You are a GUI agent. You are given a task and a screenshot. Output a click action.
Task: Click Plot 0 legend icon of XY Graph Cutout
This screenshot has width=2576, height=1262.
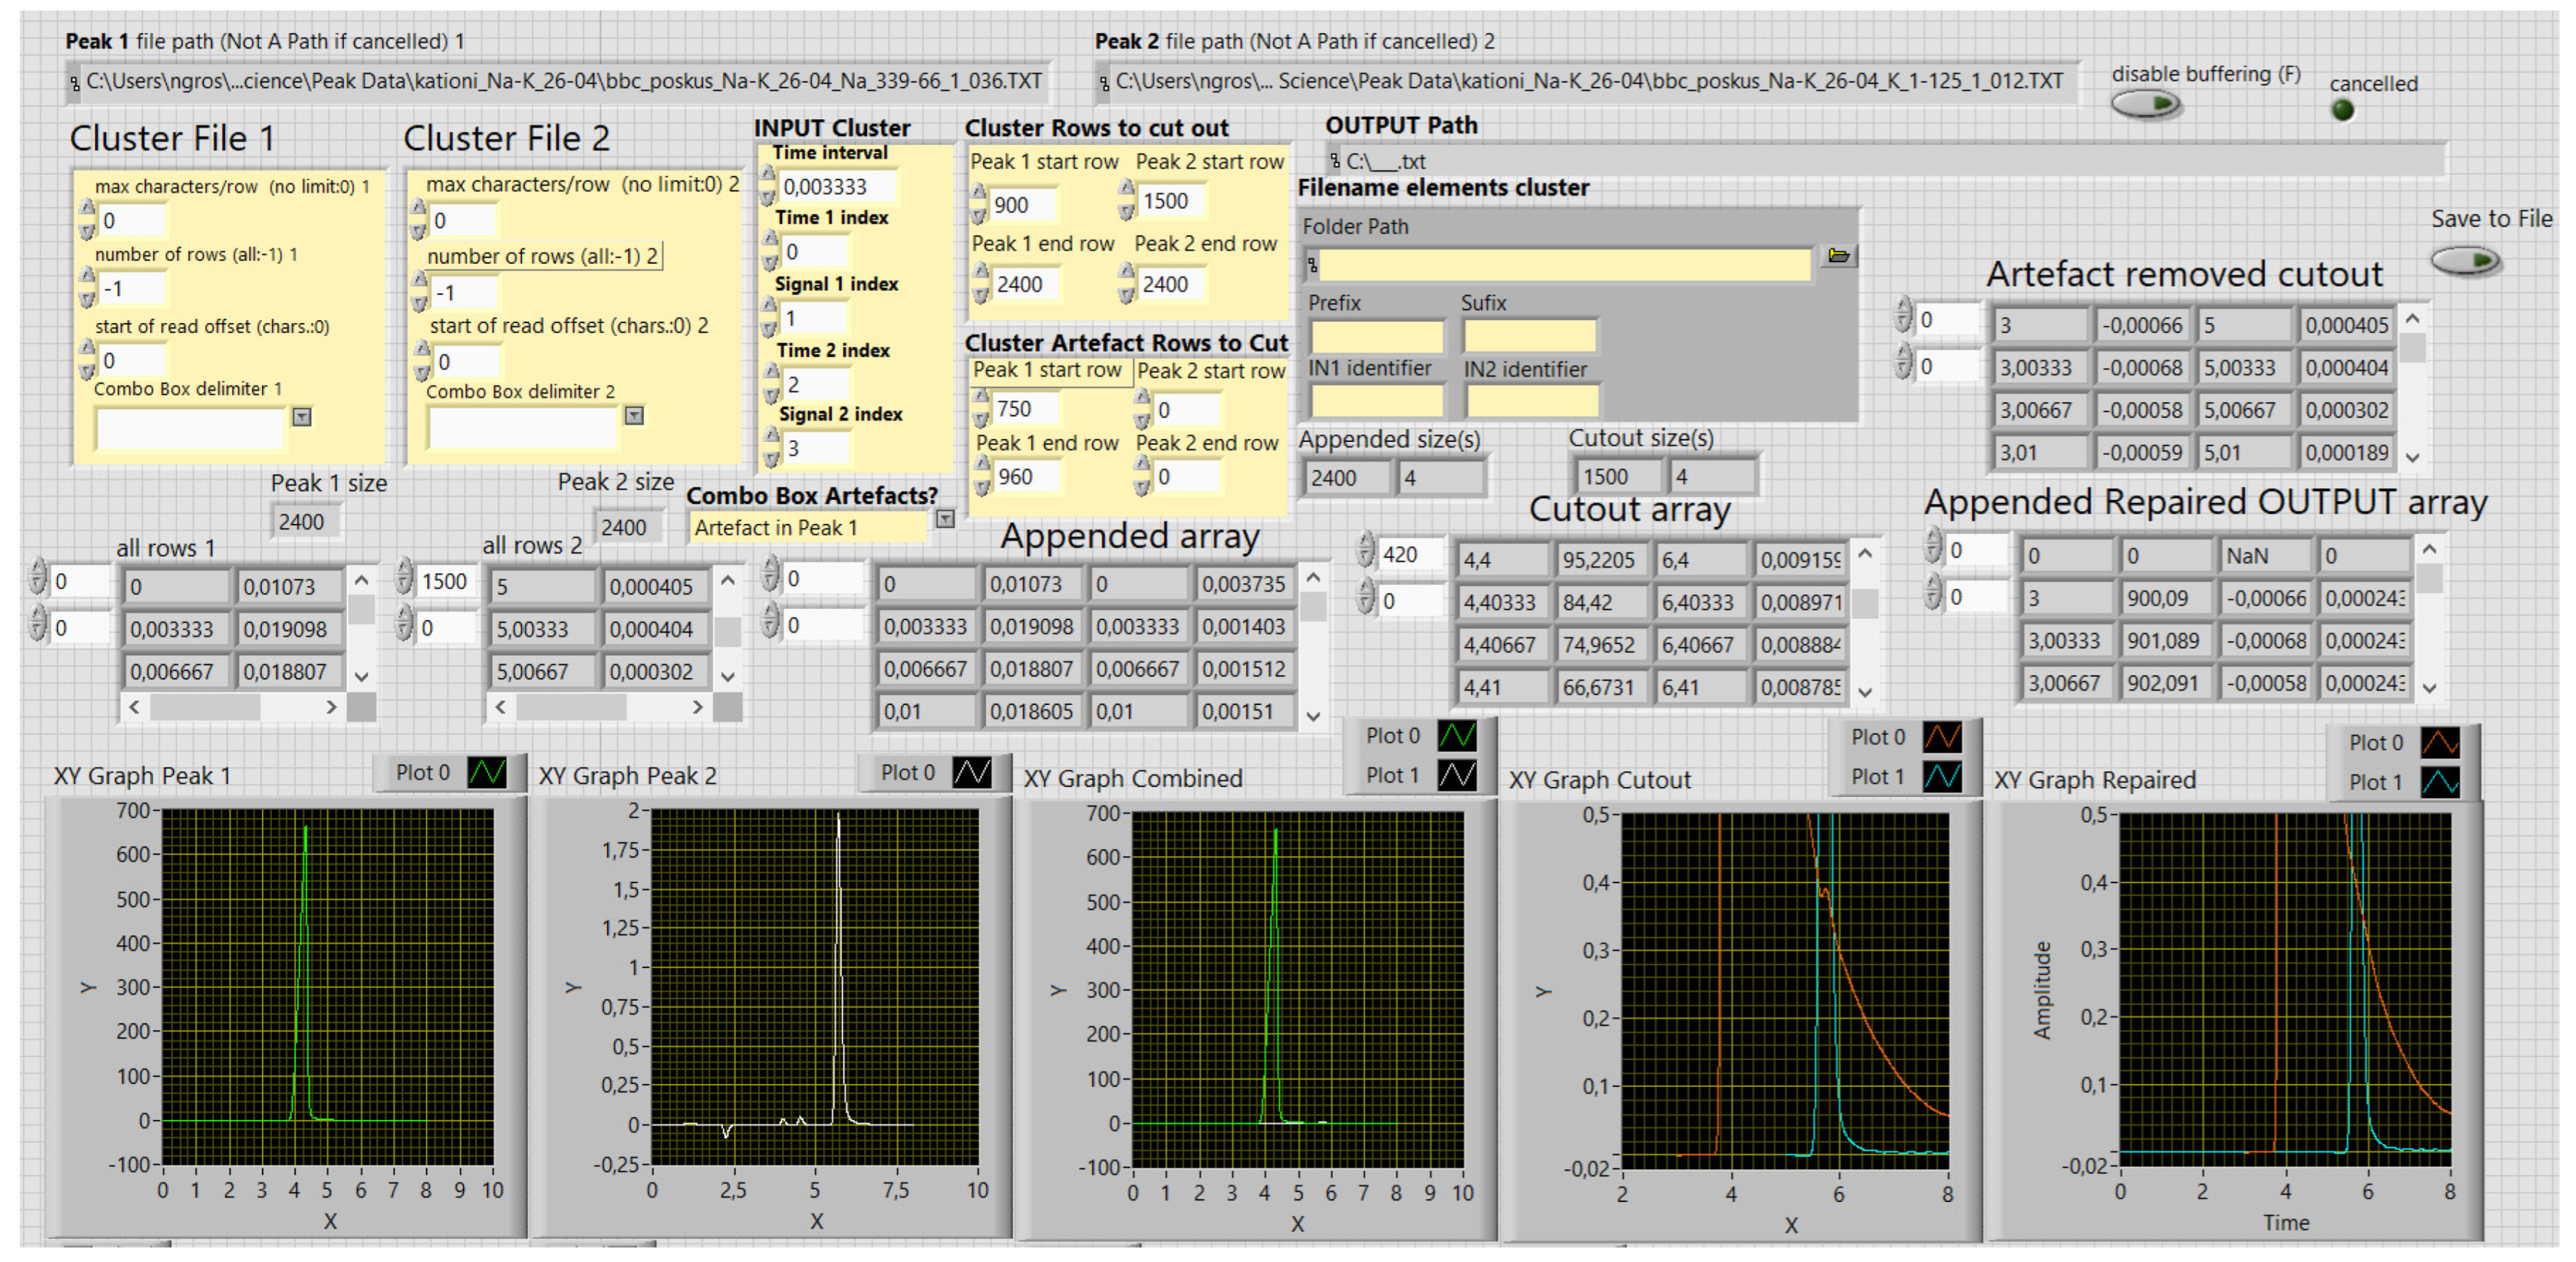click(1942, 737)
